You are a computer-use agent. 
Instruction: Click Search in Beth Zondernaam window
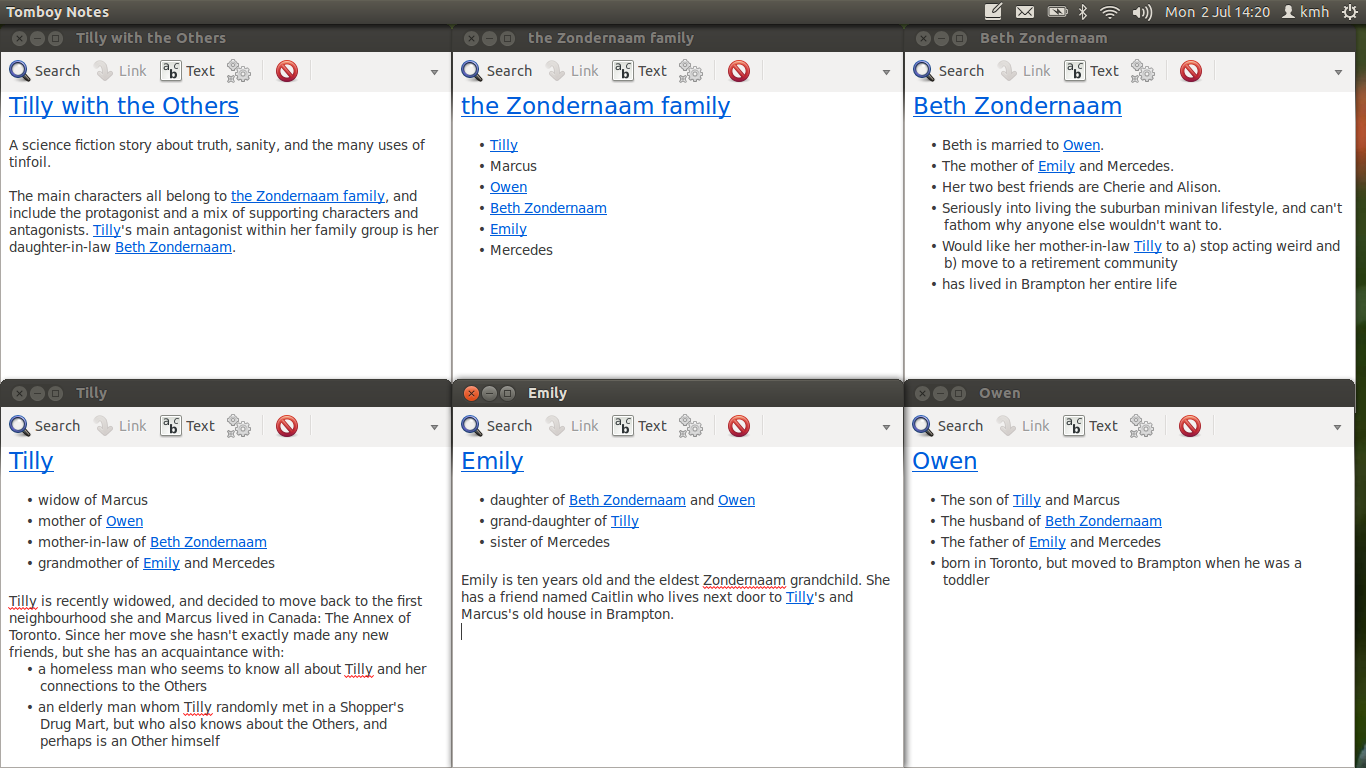(948, 71)
